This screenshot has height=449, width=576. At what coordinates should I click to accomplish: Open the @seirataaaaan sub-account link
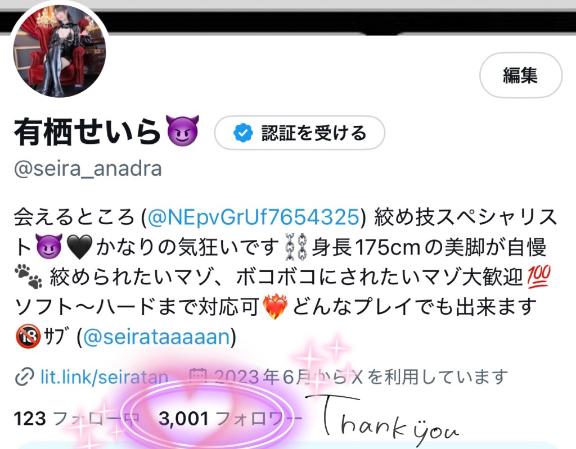(x=156, y=337)
